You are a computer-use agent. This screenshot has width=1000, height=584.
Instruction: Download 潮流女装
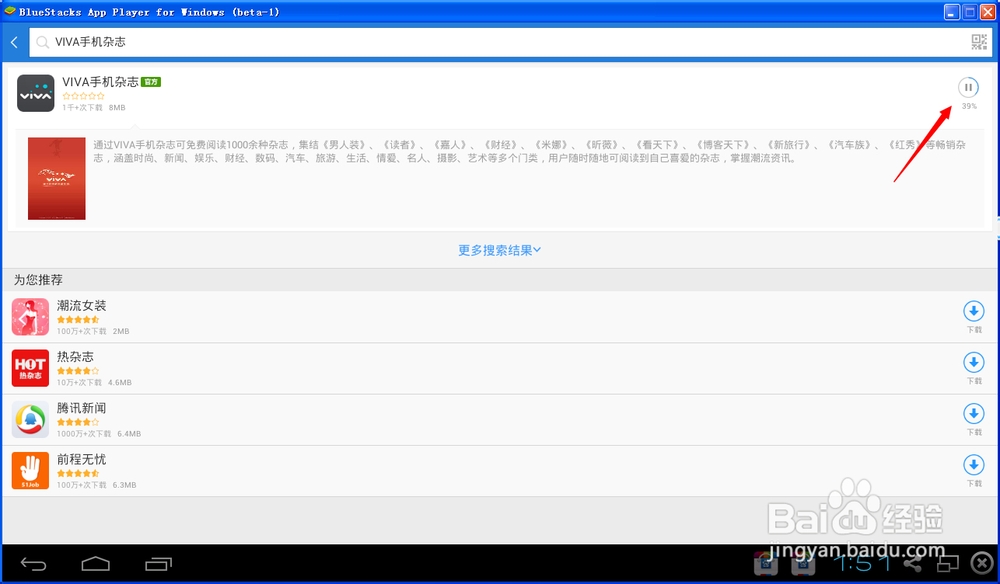point(974,312)
